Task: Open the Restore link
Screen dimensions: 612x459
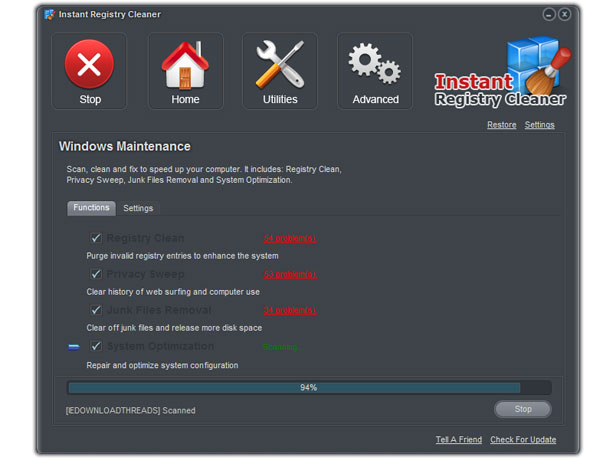Action: click(502, 125)
